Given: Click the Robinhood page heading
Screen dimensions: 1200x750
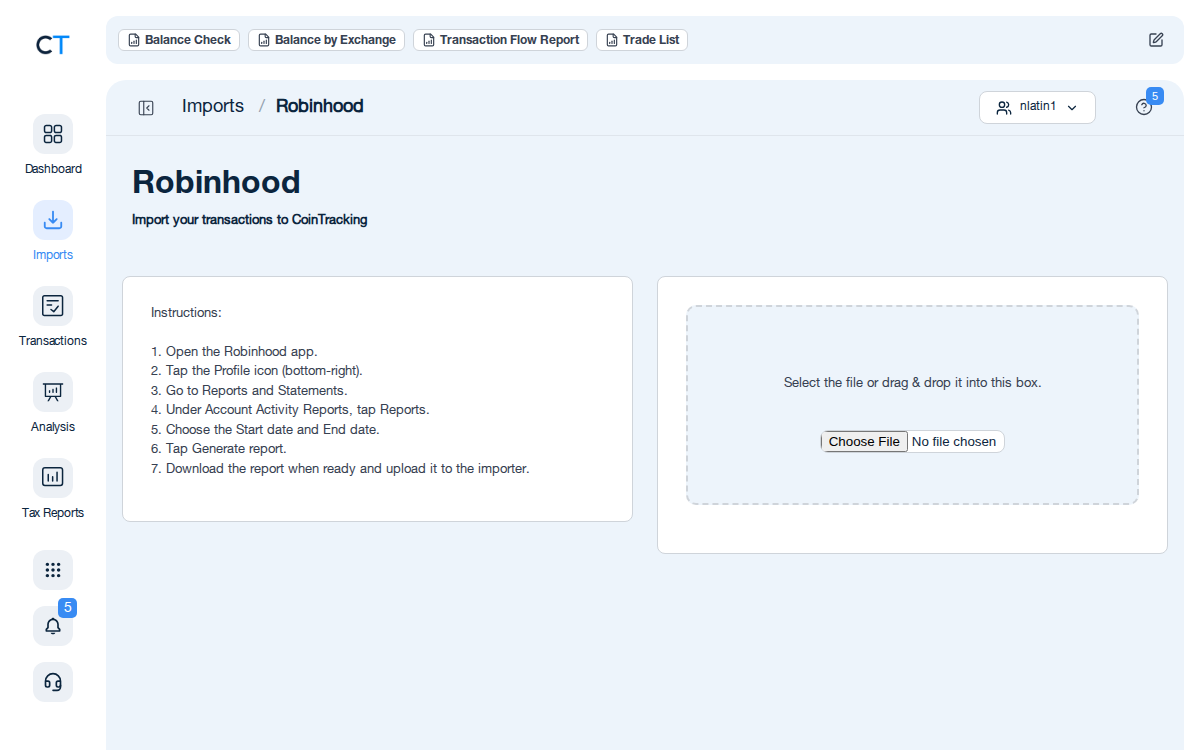Looking at the screenshot, I should click(216, 182).
